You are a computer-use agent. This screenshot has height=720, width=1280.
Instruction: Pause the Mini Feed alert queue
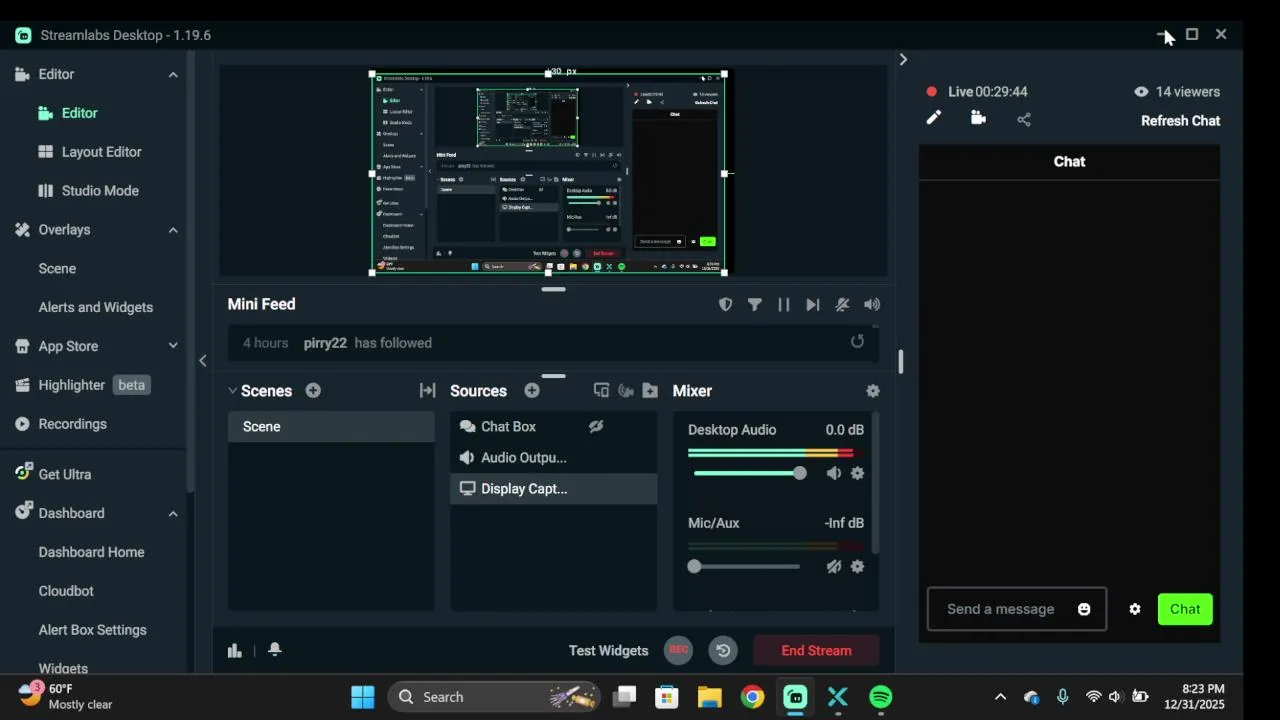coord(784,305)
